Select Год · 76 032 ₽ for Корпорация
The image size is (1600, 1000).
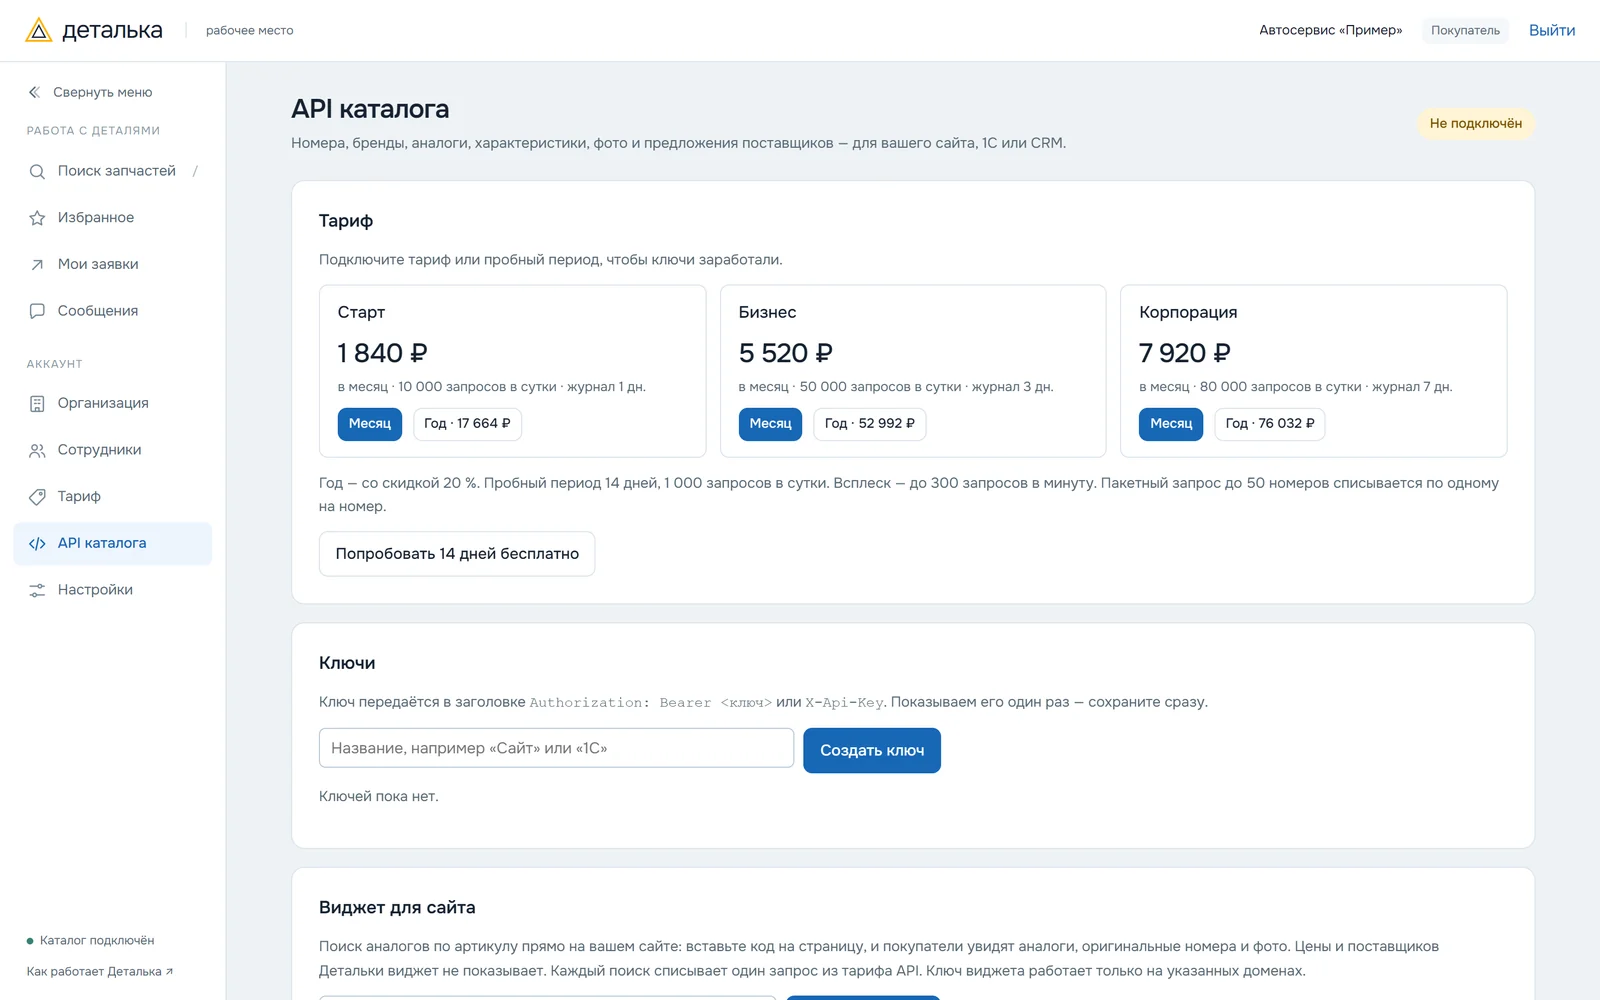click(1270, 424)
